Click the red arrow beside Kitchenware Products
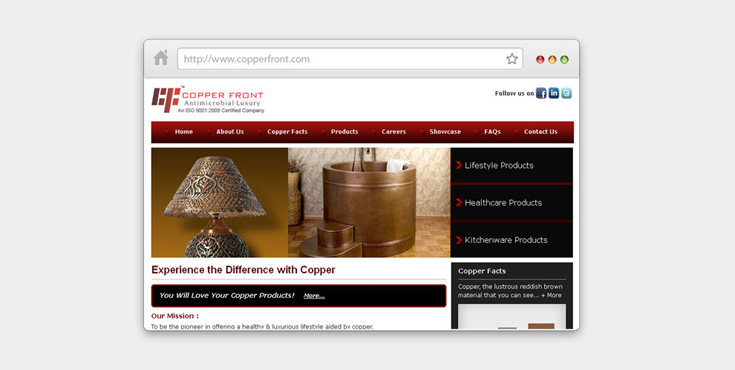Image resolution: width=735 pixels, height=370 pixels. click(x=459, y=240)
